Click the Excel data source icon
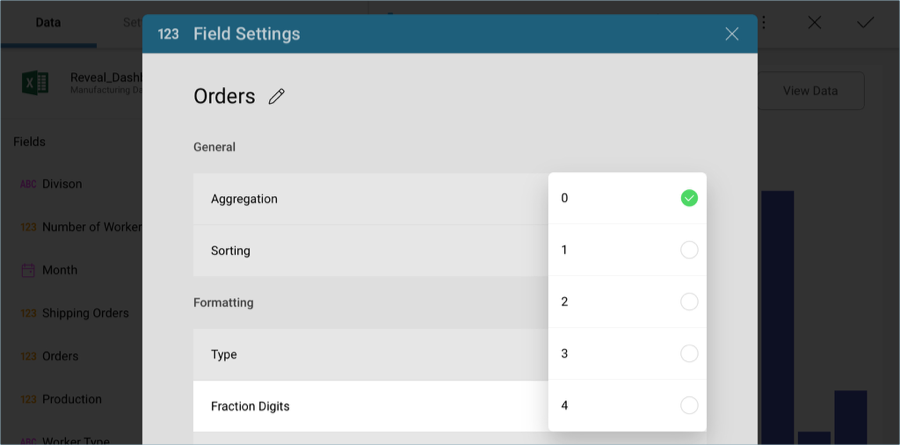 (x=35, y=83)
